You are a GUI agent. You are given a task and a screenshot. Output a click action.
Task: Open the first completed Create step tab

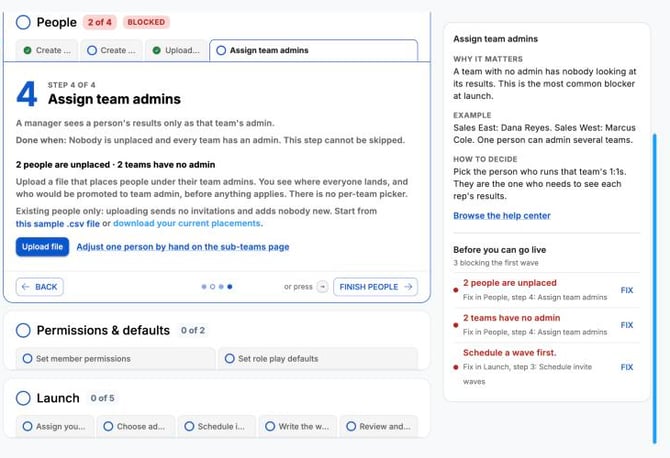pyautogui.click(x=47, y=50)
